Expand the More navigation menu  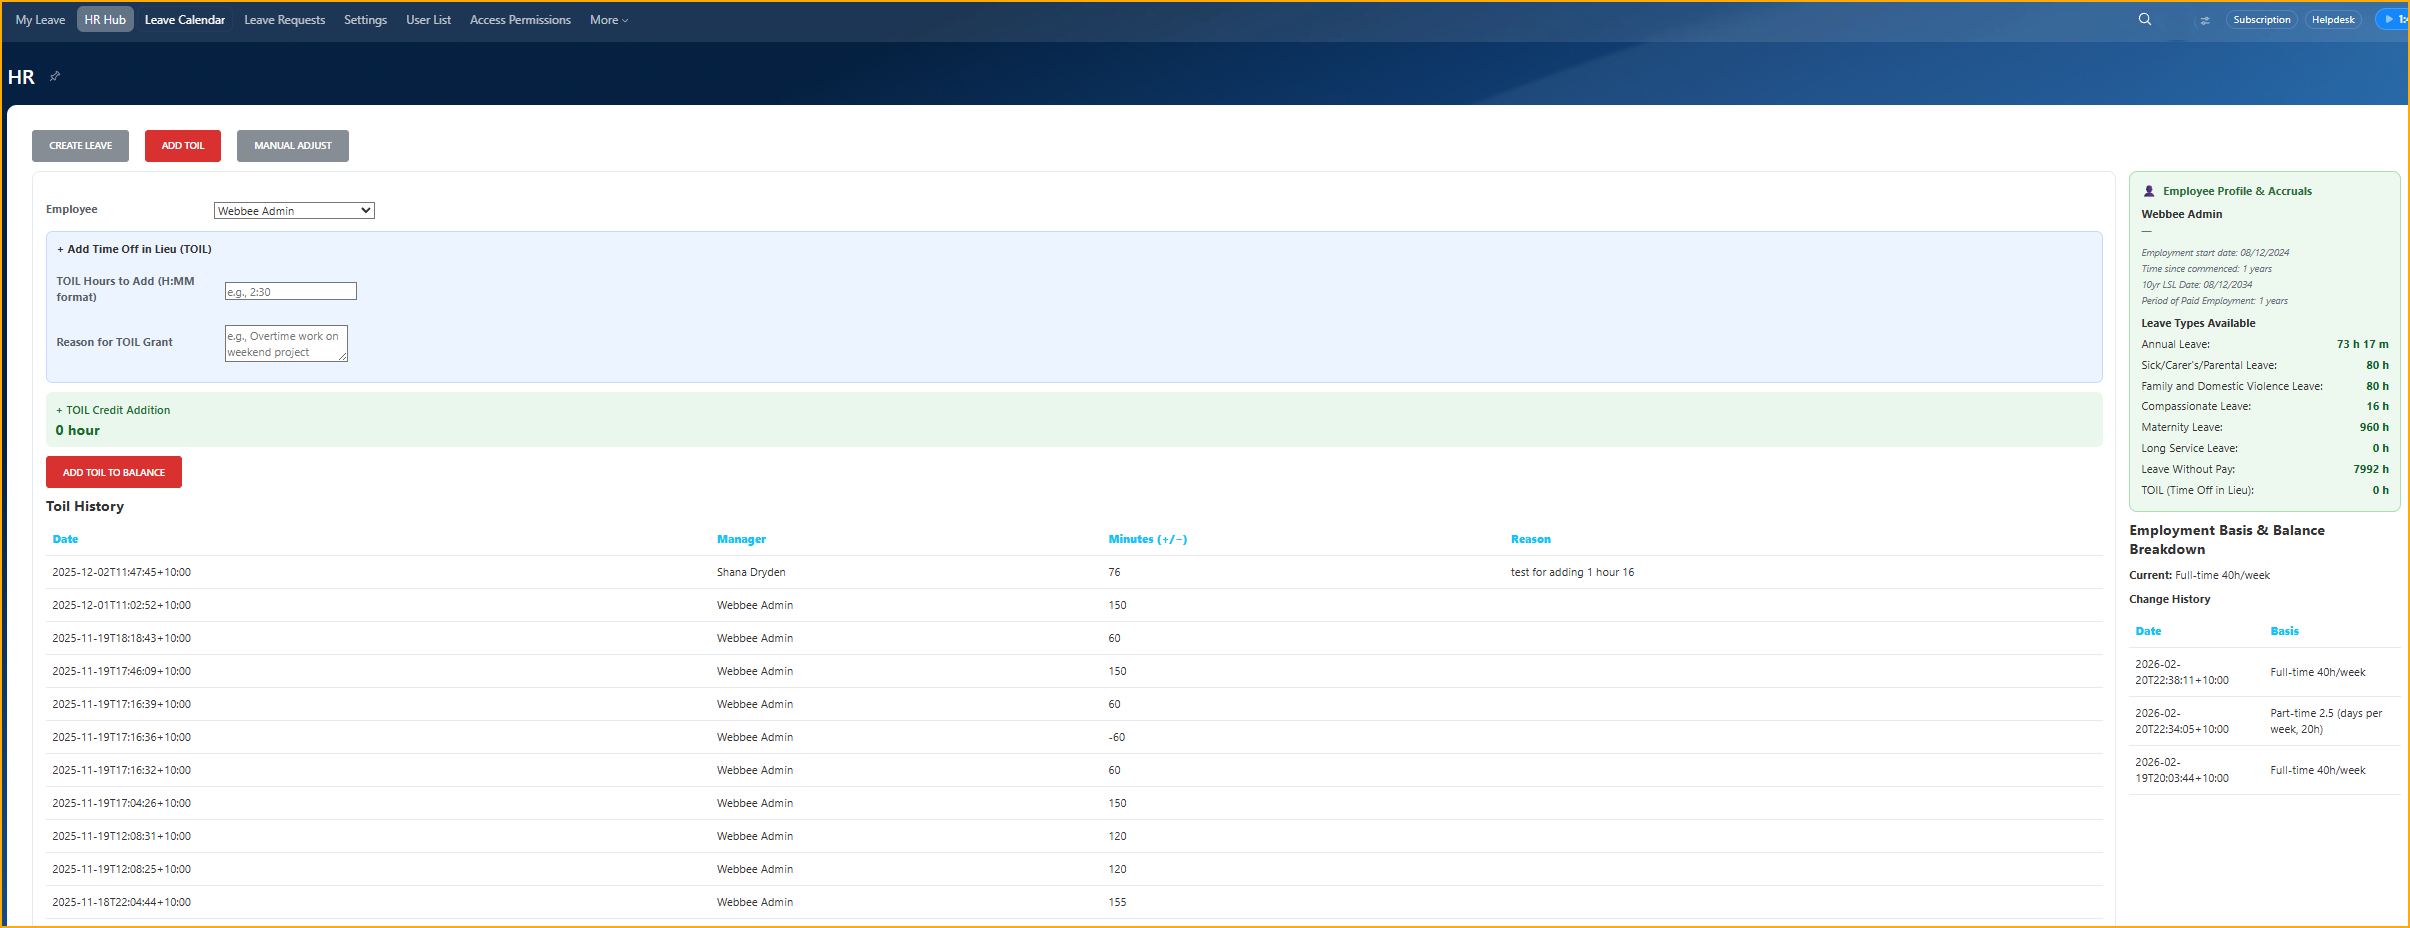(607, 19)
